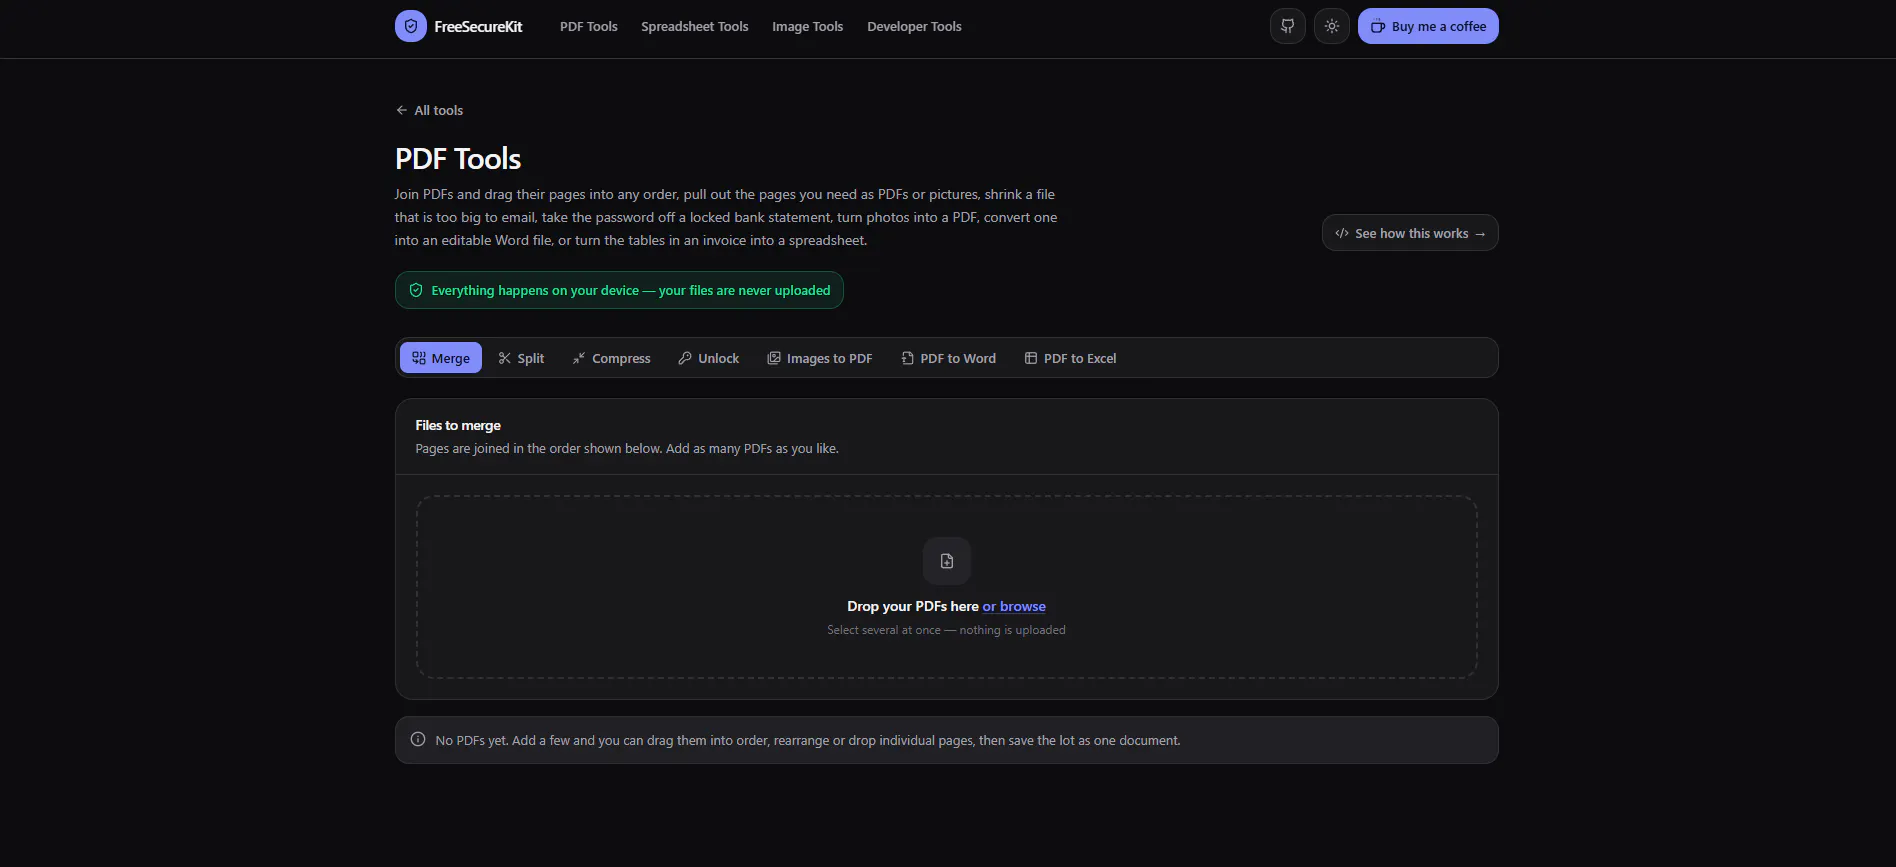This screenshot has width=1896, height=867.
Task: Click the 'PDF Tools' page heading
Action: [458, 158]
